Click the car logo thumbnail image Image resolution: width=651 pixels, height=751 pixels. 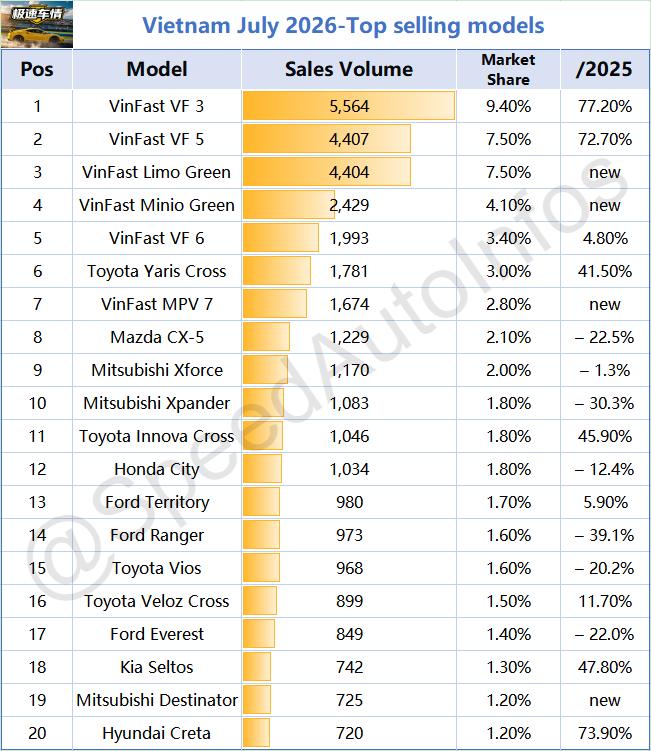[x=37, y=24]
